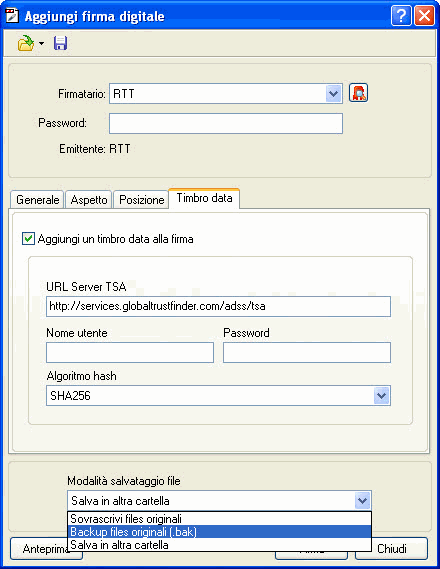
Task: Collapse the Modalità salvataggio file dropdown arrow
Action: [x=362, y=501]
